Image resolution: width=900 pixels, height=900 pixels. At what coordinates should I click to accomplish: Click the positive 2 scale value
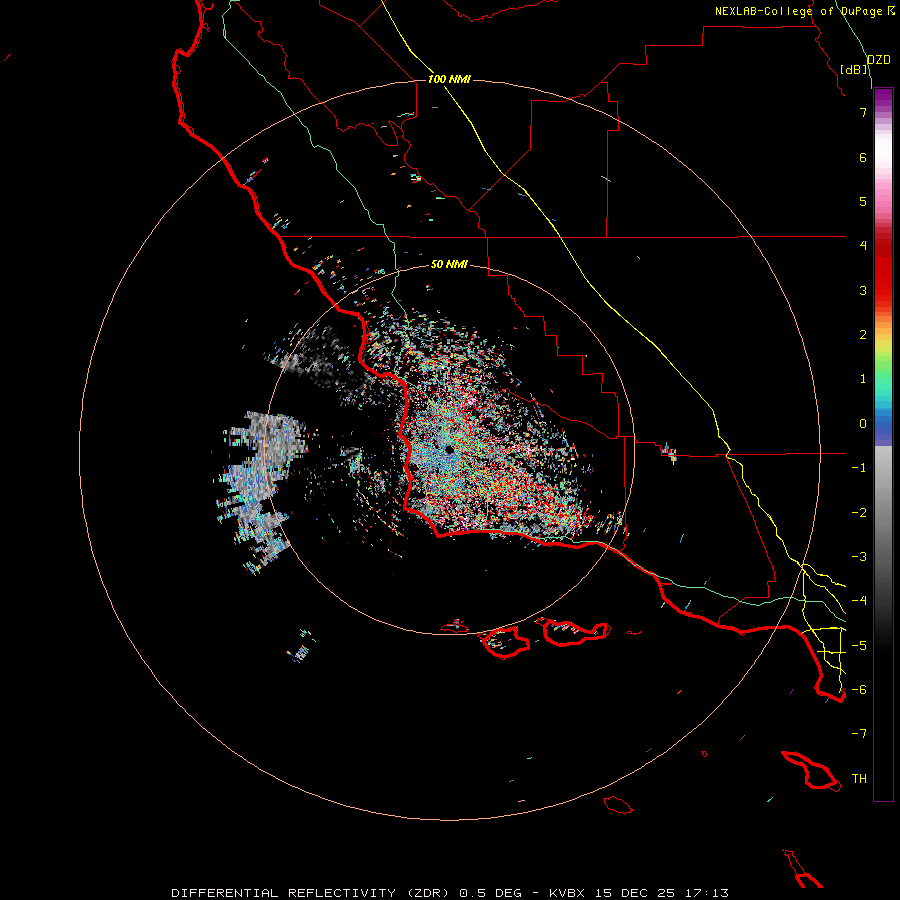[863, 335]
